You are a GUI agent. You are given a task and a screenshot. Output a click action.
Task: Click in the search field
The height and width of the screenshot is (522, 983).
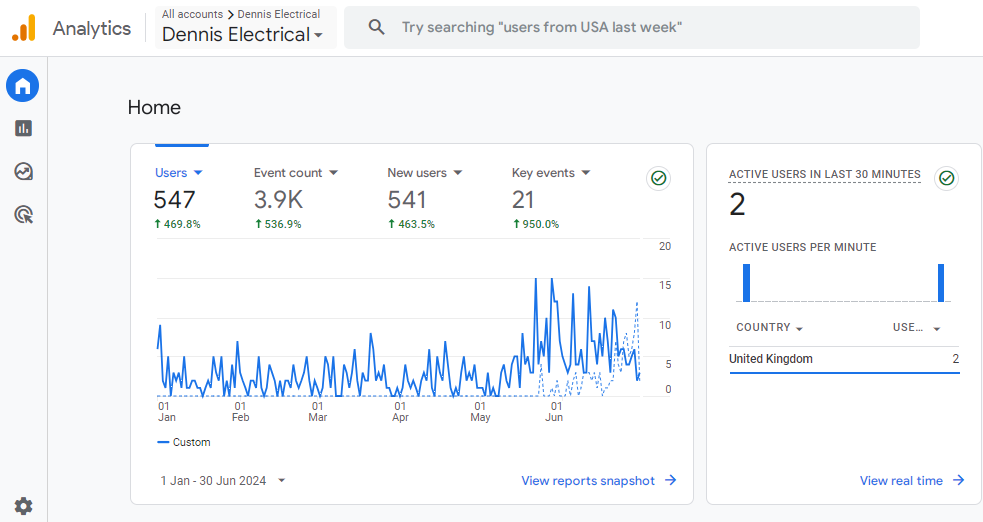632,28
